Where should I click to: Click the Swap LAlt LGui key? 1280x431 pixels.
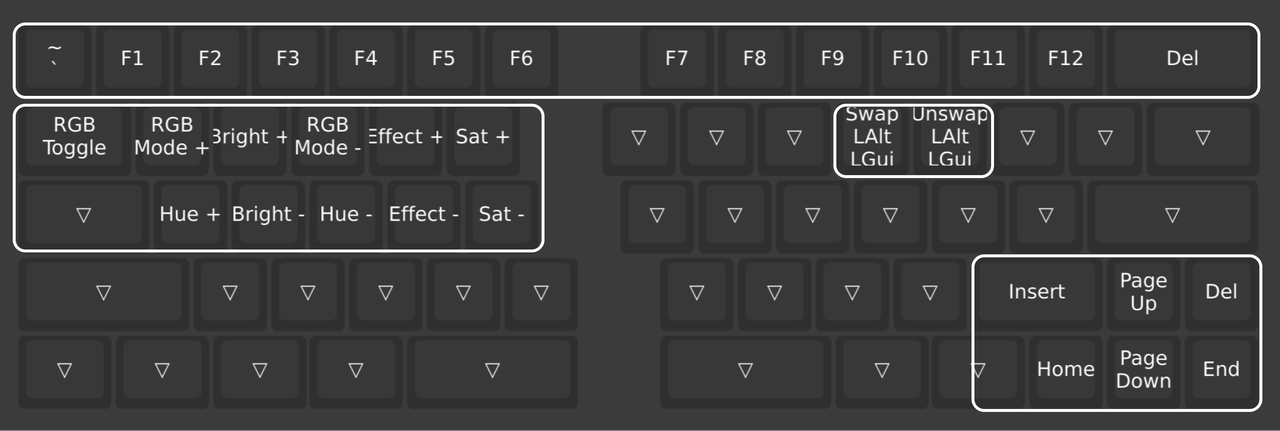[872, 137]
